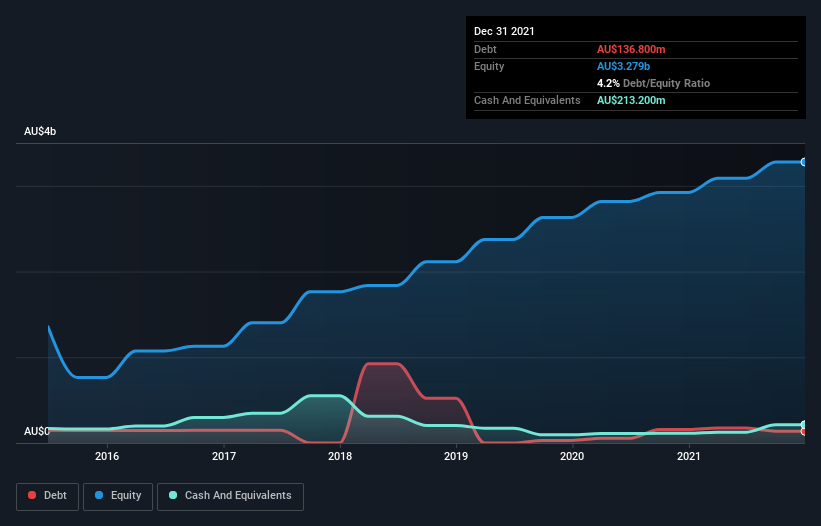The width and height of the screenshot is (821, 526).
Task: Click the Equity row label in tooltip
Action: click(489, 66)
